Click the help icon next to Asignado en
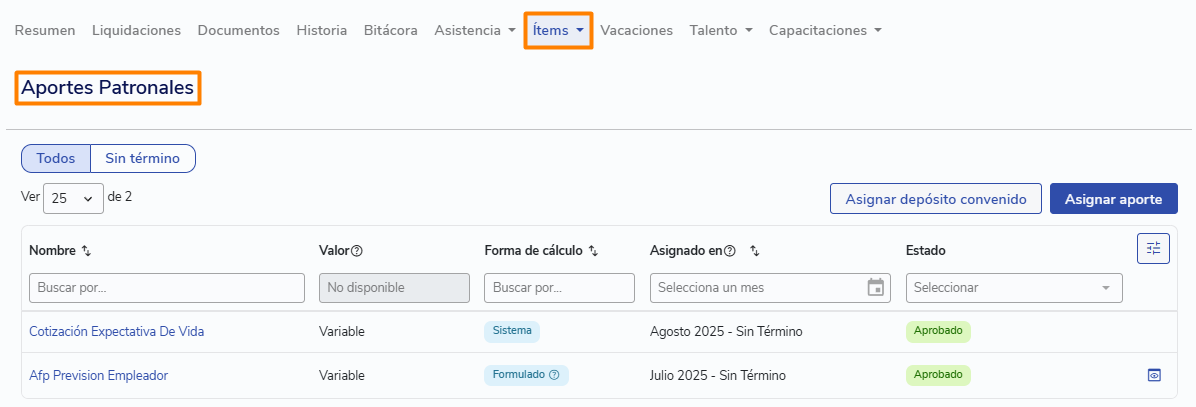 pyautogui.click(x=729, y=251)
